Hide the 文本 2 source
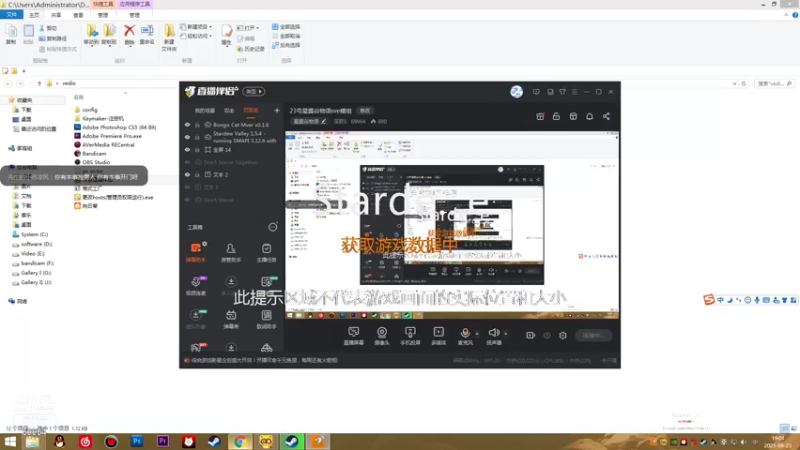The height and width of the screenshot is (450, 800). pos(187,174)
